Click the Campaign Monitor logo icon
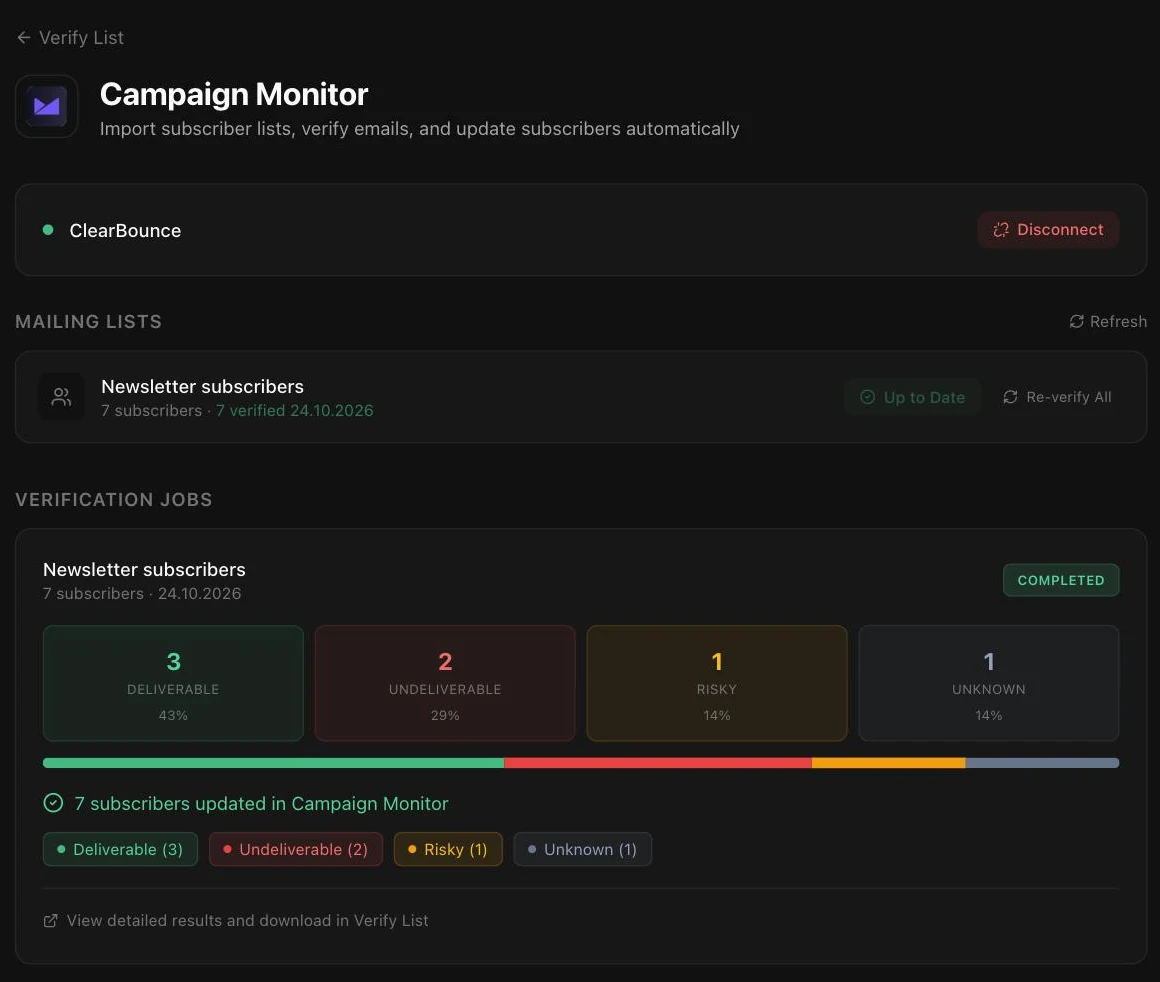1160x982 pixels. pyautogui.click(x=47, y=107)
